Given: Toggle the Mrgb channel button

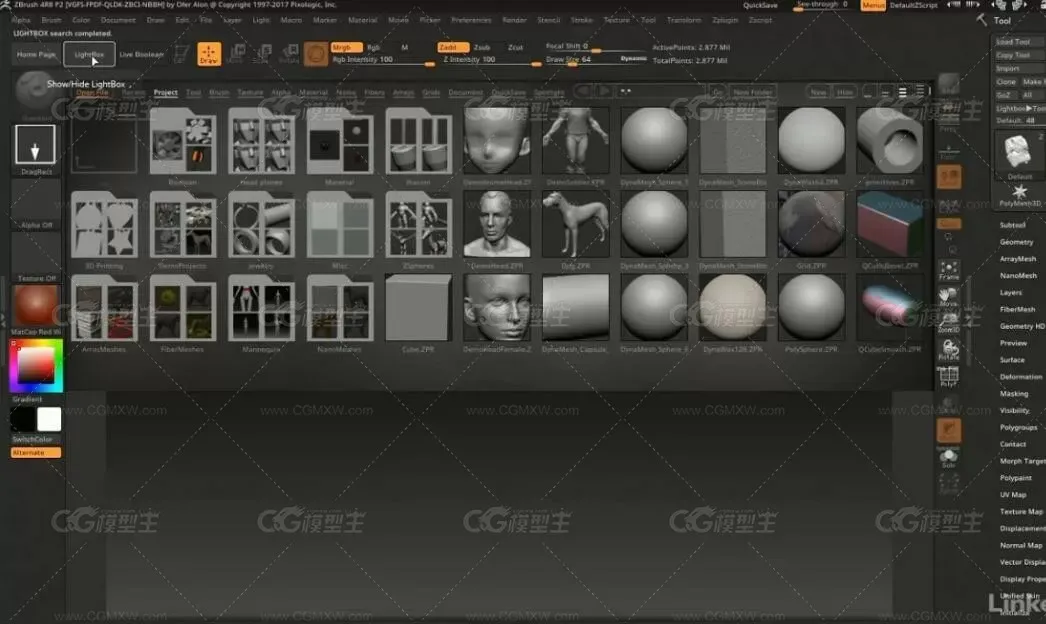Looking at the screenshot, I should pos(346,47).
